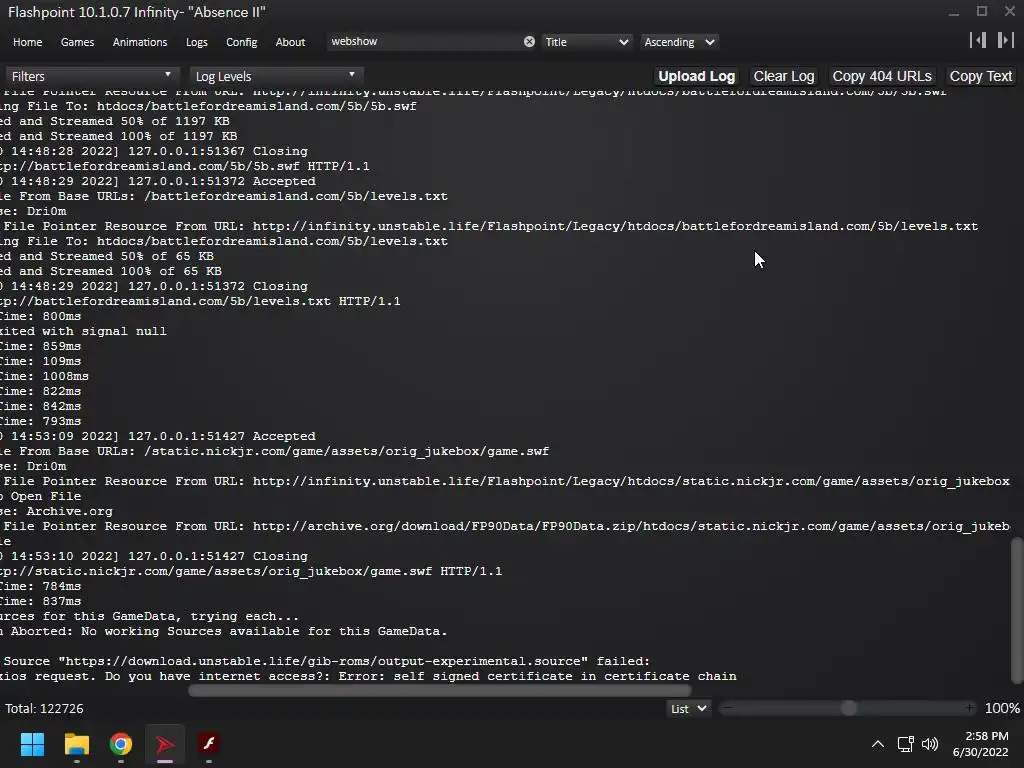
Task: Open Google Chrome from taskbar
Action: [x=121, y=744]
